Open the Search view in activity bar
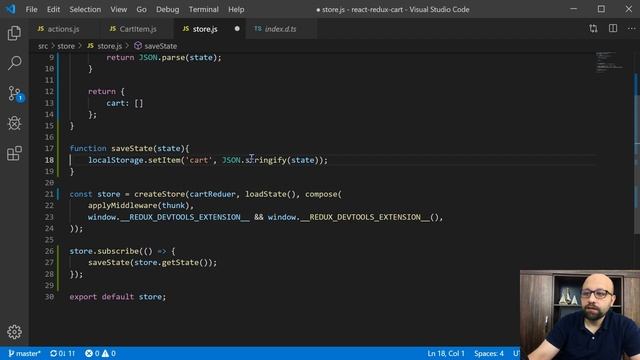Viewport: 640px width, 360px height. coord(14,63)
